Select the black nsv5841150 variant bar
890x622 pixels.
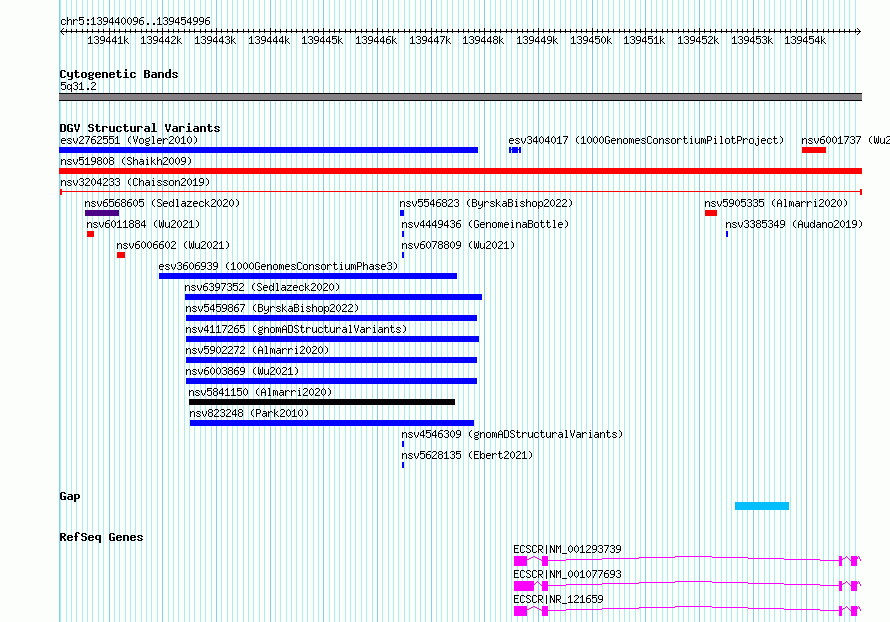point(322,402)
